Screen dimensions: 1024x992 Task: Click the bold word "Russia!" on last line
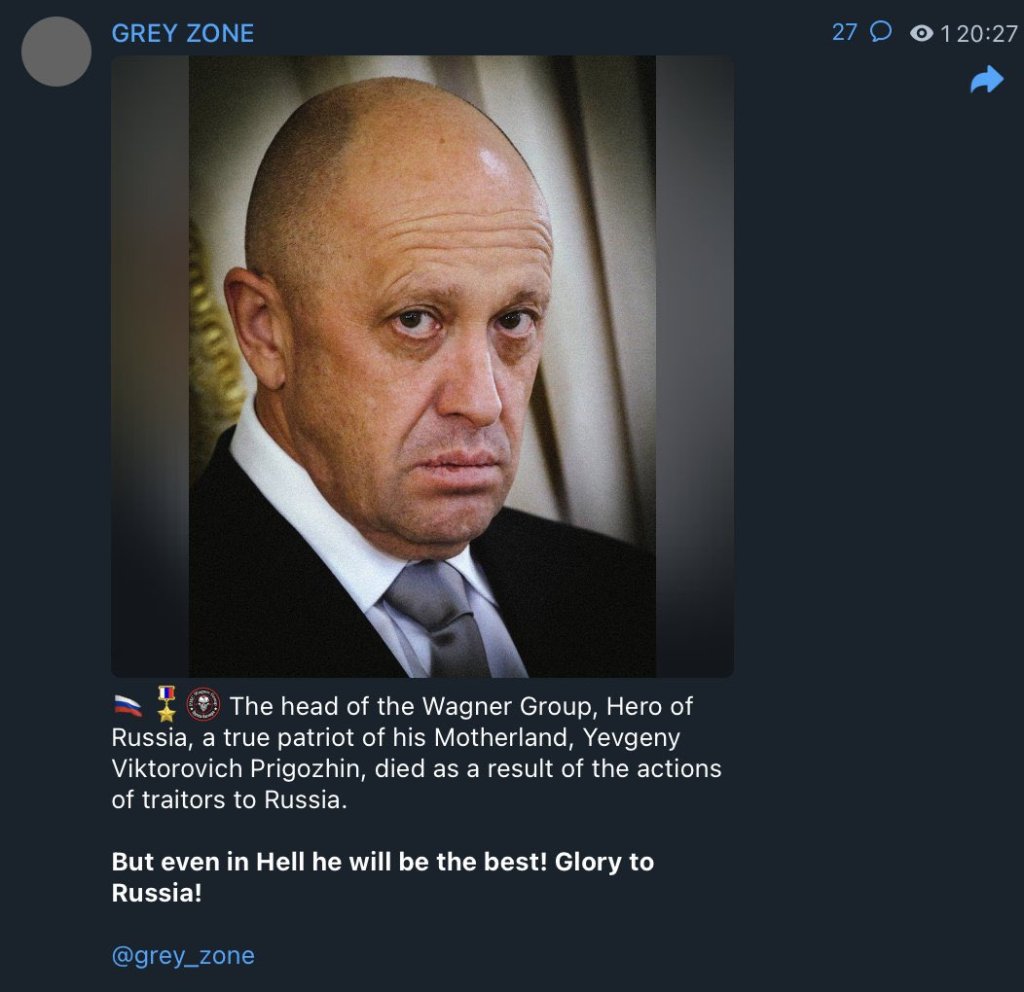click(157, 893)
